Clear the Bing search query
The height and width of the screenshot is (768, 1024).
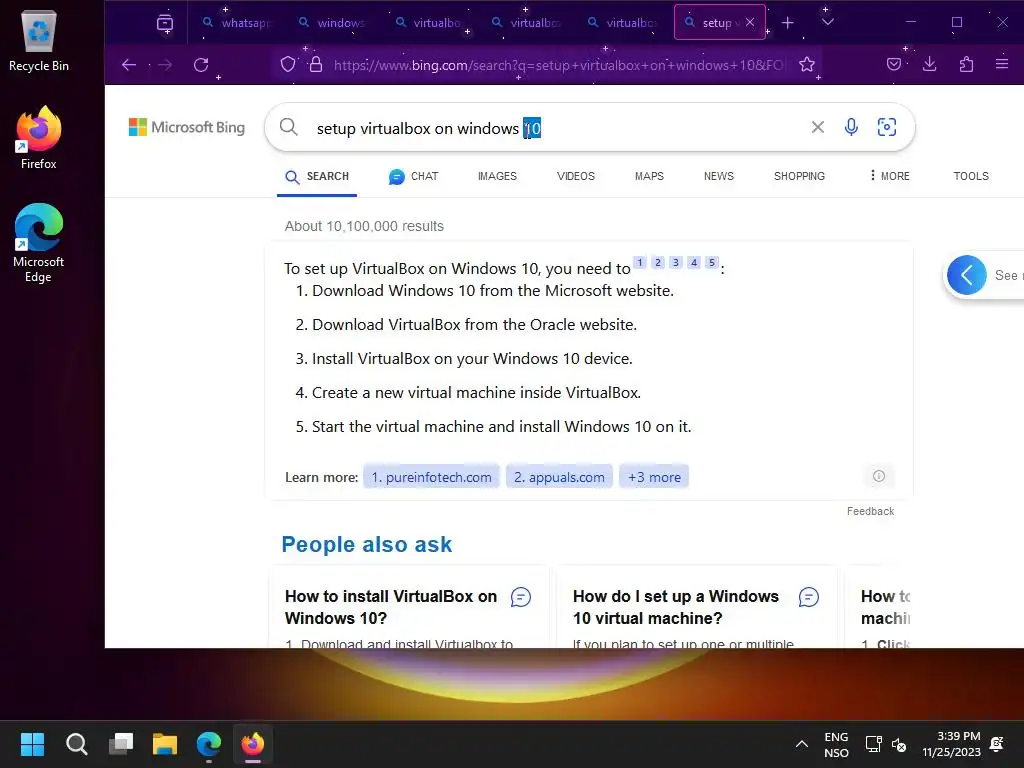coord(818,127)
